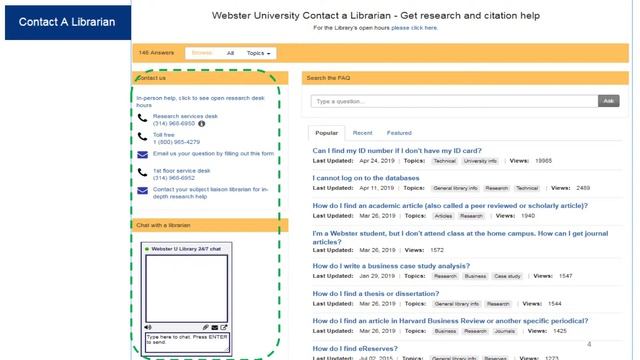The width and height of the screenshot is (640, 360).
Task: Switch to the Recent tab
Action: 362,133
